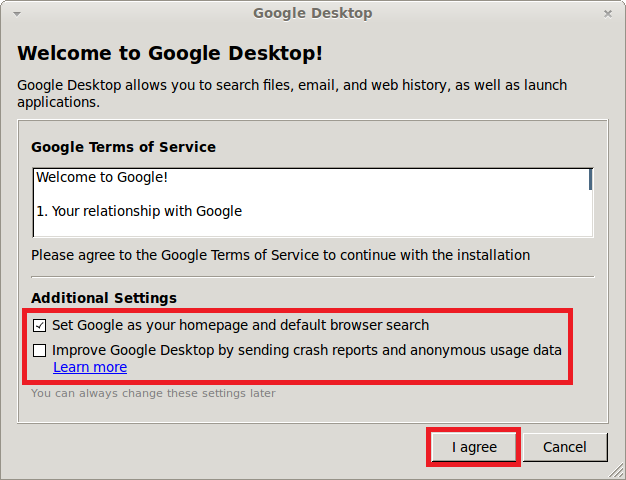Image resolution: width=626 pixels, height=480 pixels.
Task: Cancel the Google Desktop installation
Action: (x=565, y=447)
